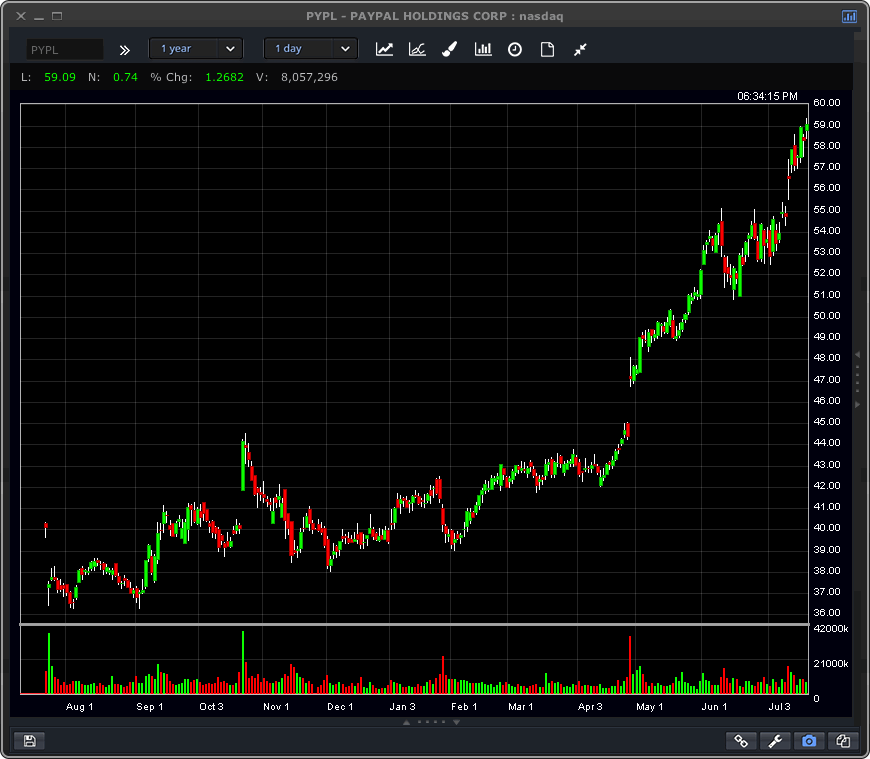Click the chain link symbol icon
Viewport: 870px width, 759px height.
741,741
